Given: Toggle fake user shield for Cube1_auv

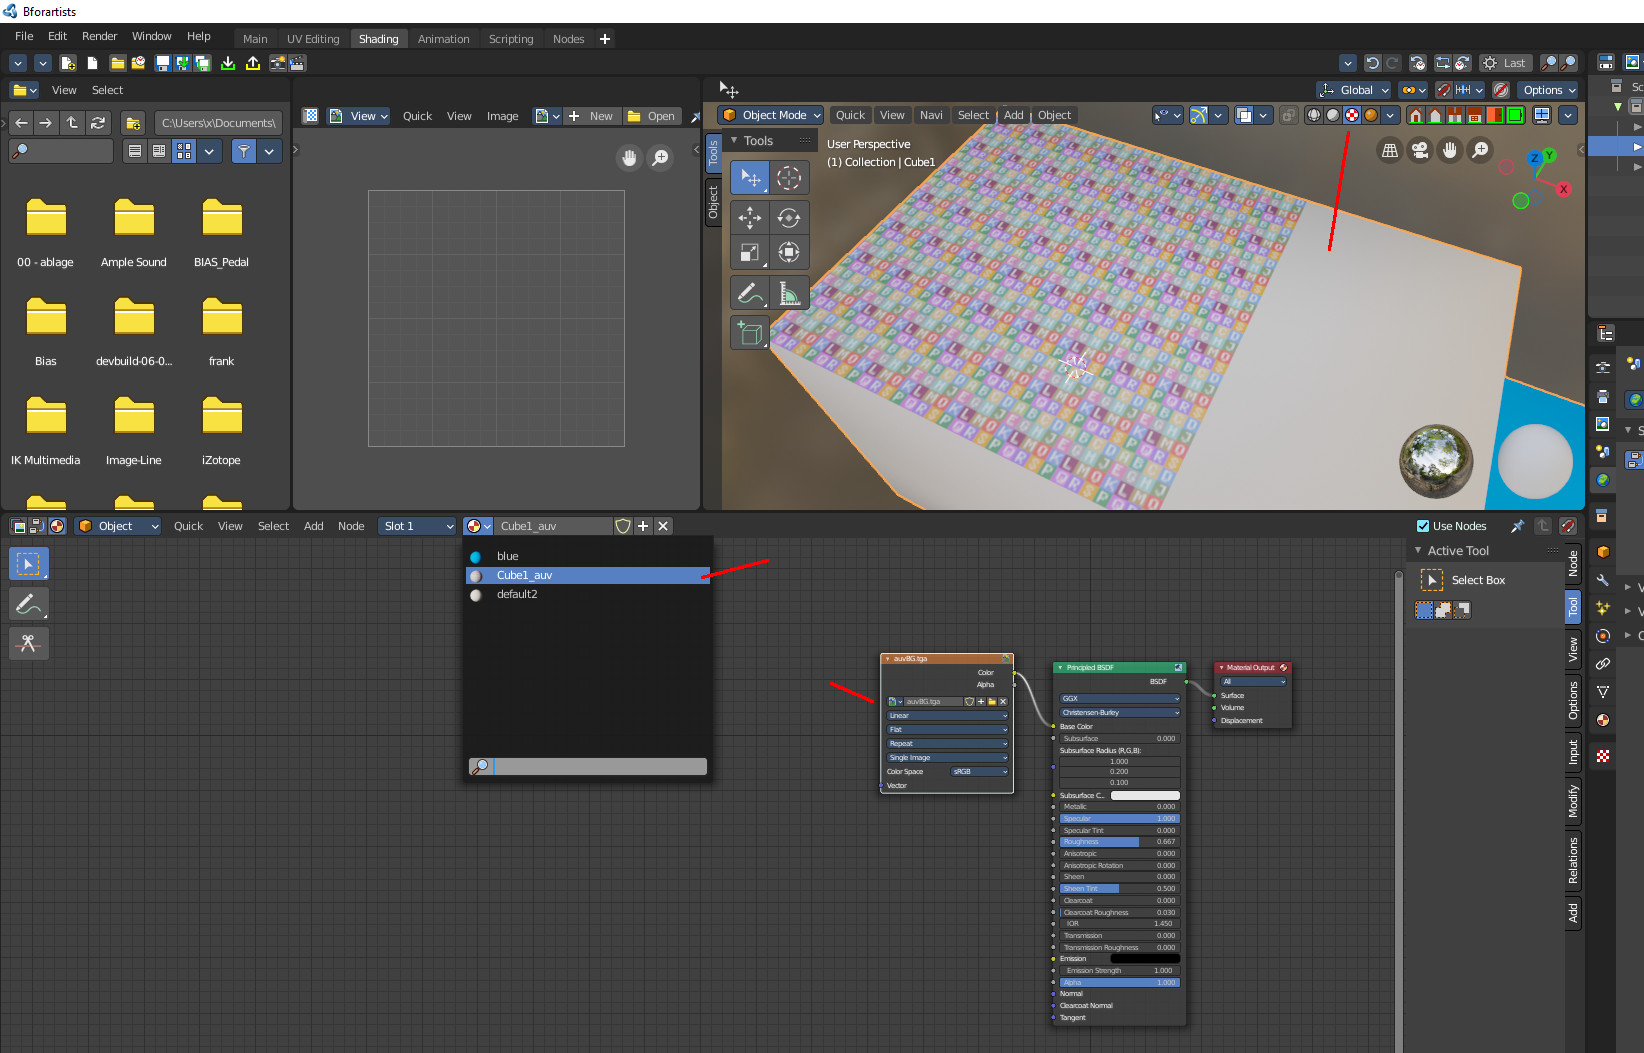Looking at the screenshot, I should point(623,526).
